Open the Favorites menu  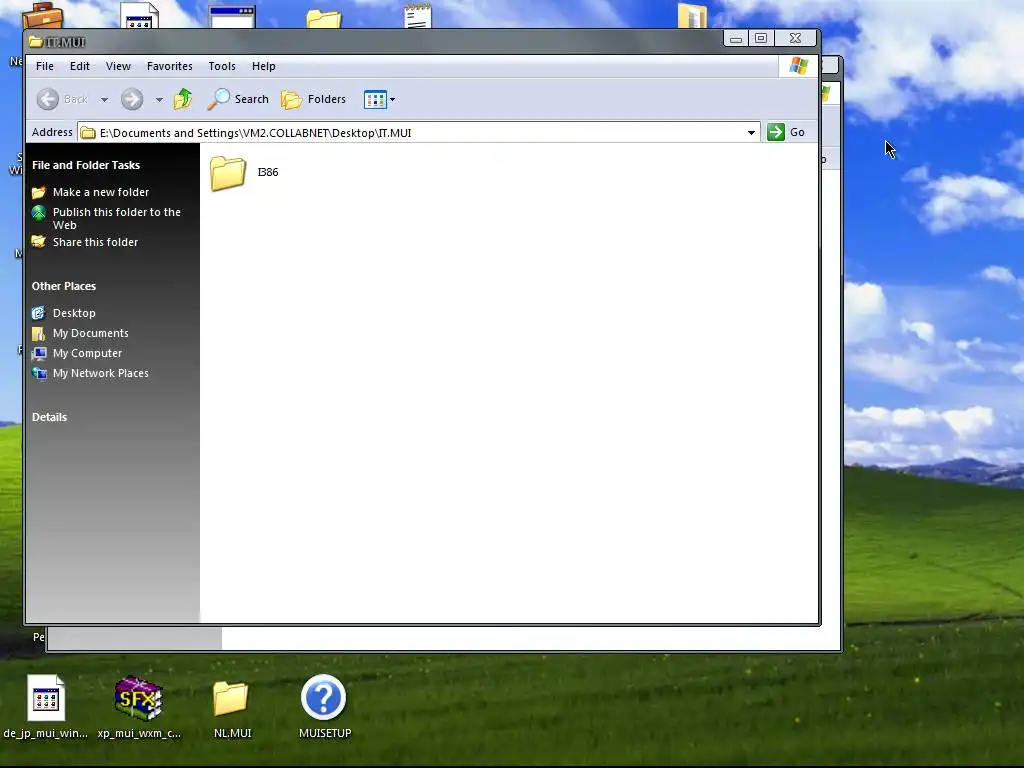click(x=170, y=66)
